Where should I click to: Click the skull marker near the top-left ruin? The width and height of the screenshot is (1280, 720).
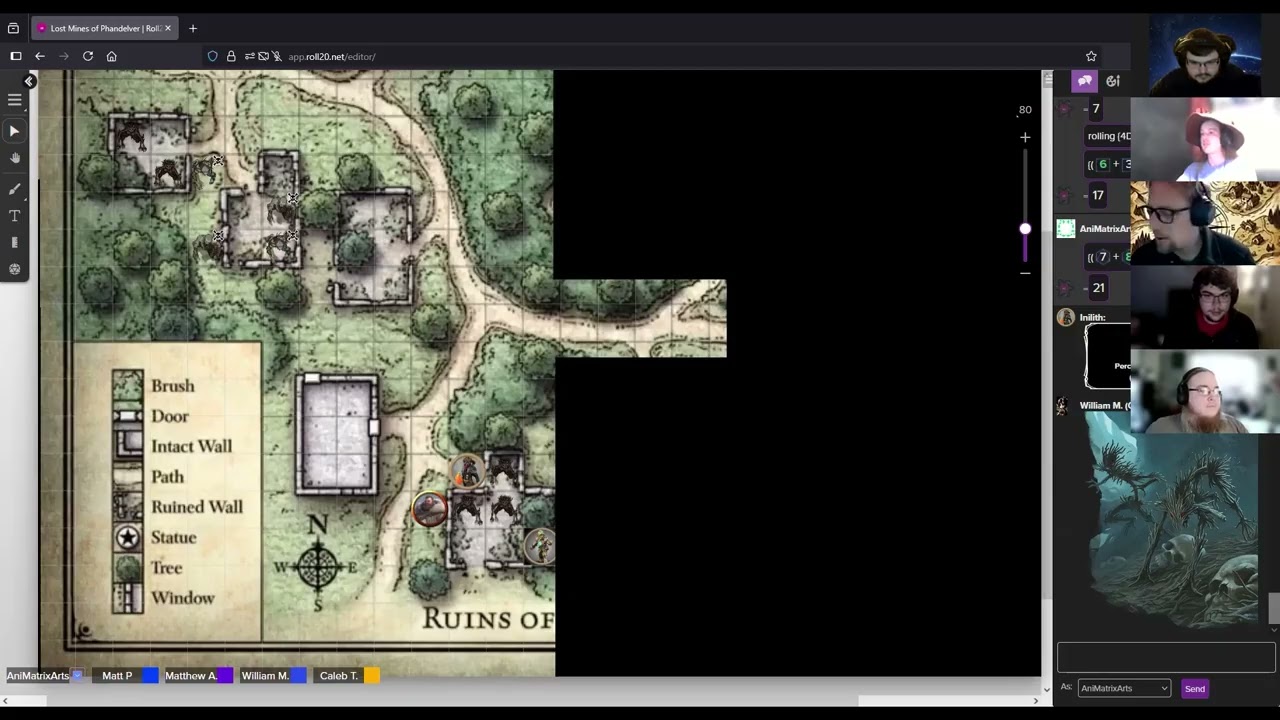[218, 161]
